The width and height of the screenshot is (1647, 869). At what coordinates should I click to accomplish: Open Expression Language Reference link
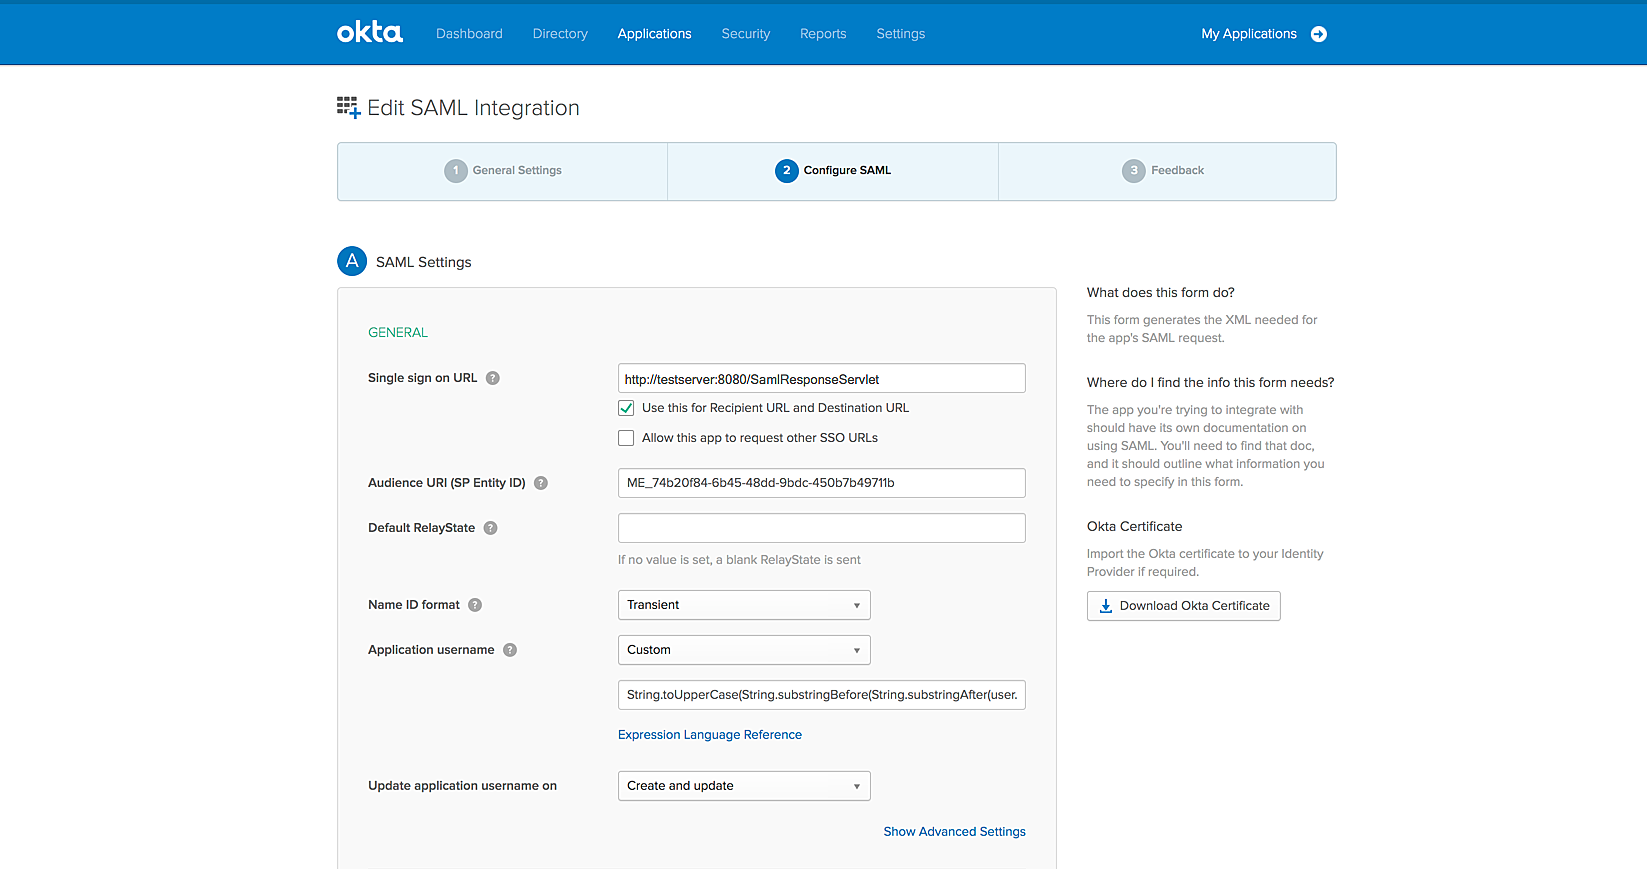(709, 735)
